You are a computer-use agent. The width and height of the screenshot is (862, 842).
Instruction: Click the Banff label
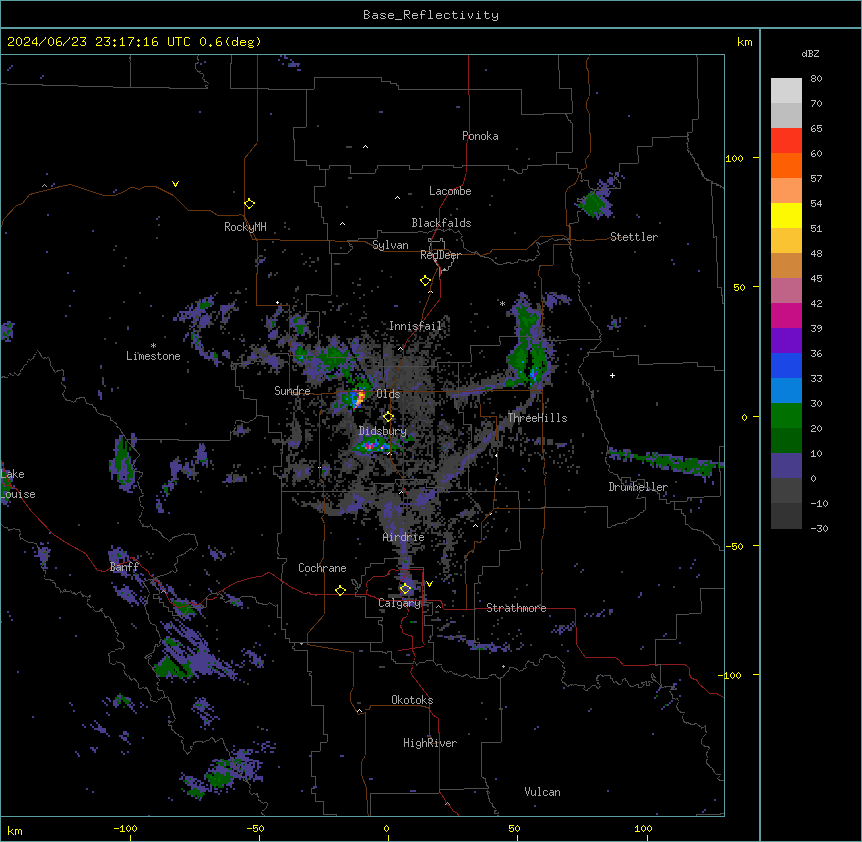(x=124, y=567)
